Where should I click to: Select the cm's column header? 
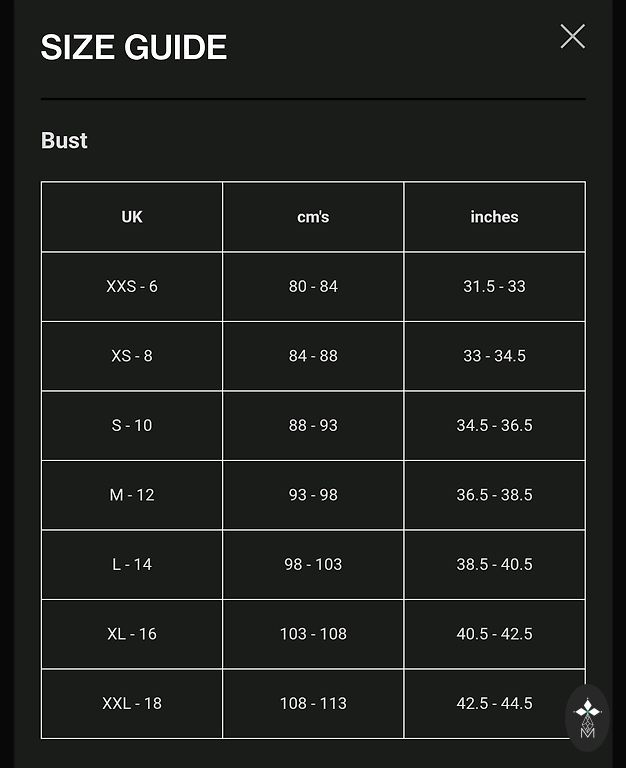pyautogui.click(x=313, y=217)
